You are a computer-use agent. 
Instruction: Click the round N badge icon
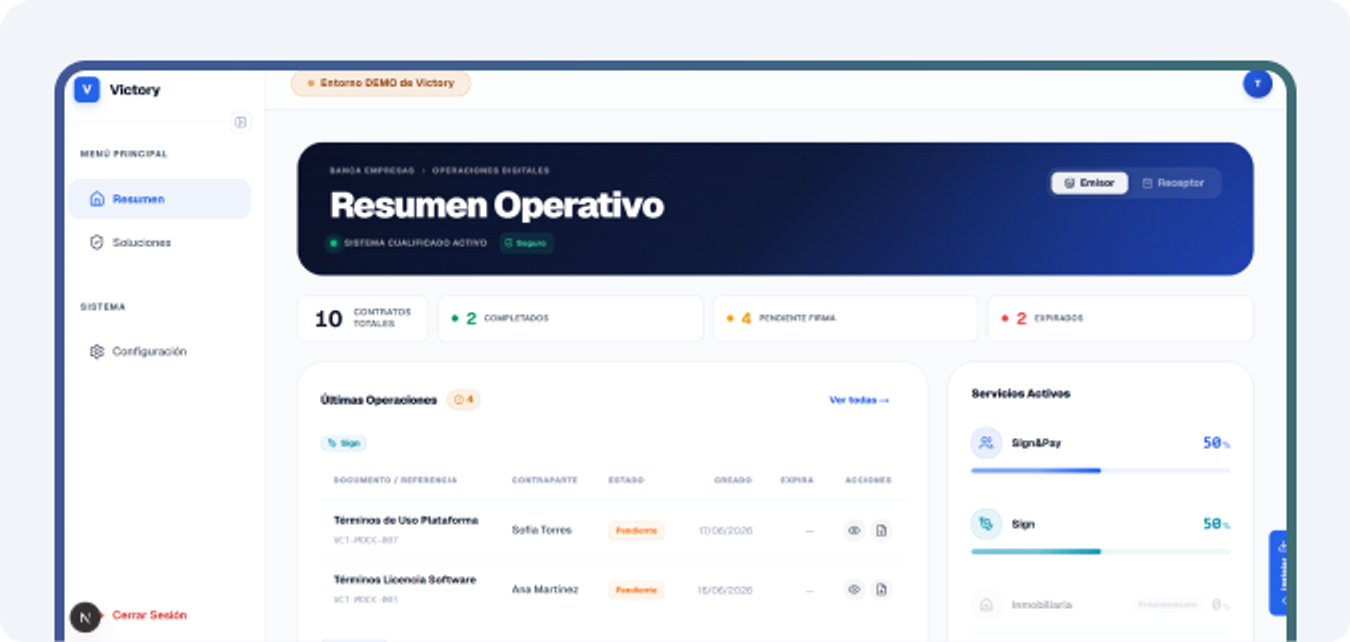85,617
